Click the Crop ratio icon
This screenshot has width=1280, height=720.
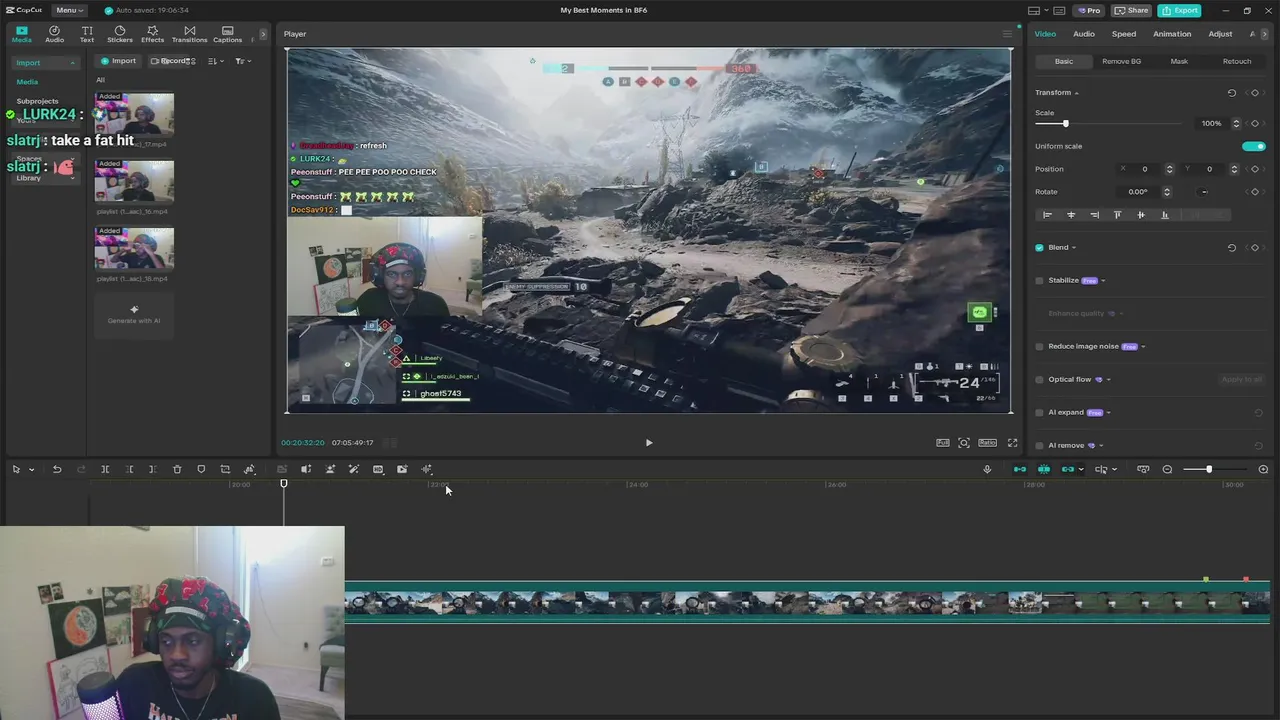point(225,469)
